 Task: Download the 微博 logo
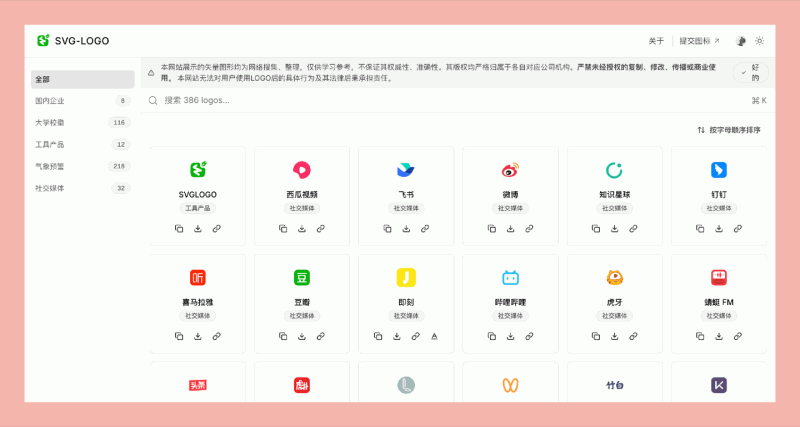pyautogui.click(x=511, y=229)
